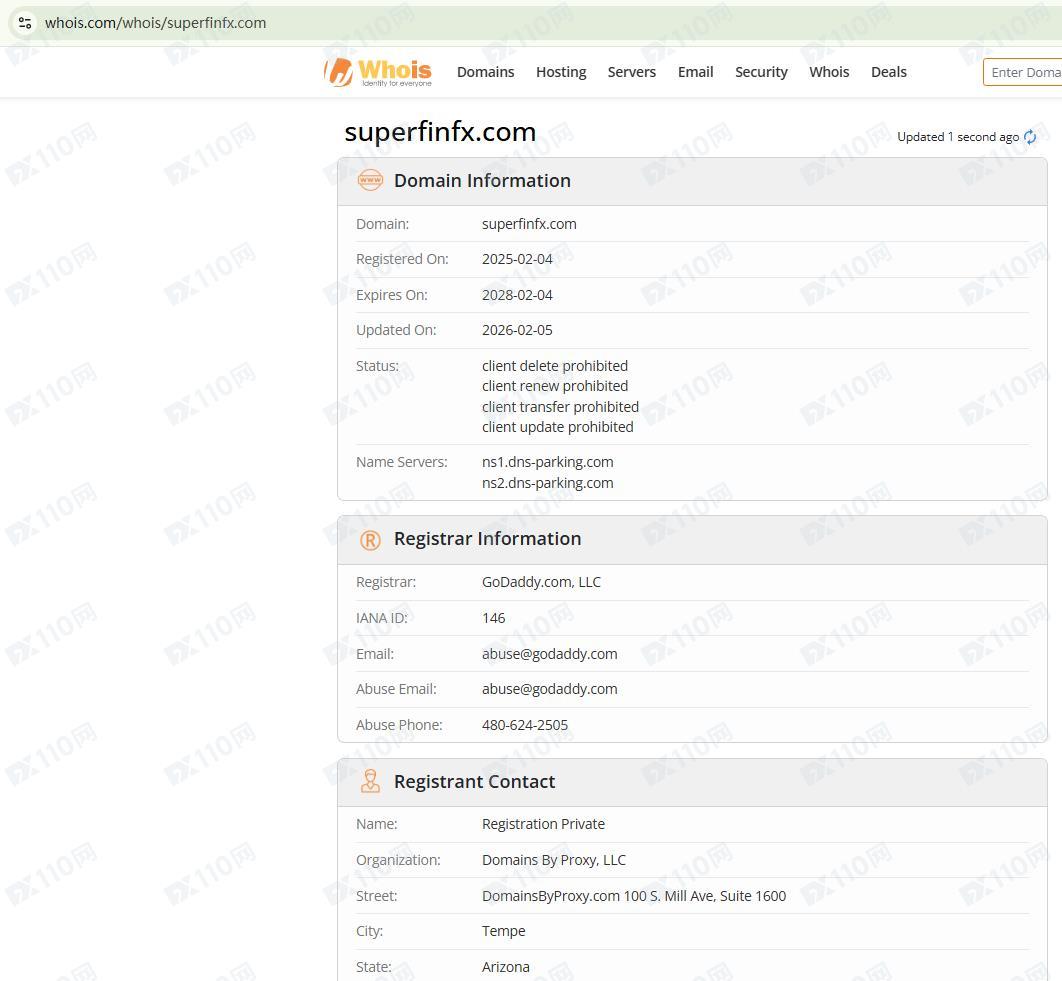This screenshot has height=981, width=1062.
Task: Click the Enter Domain search field
Action: click(1024, 72)
